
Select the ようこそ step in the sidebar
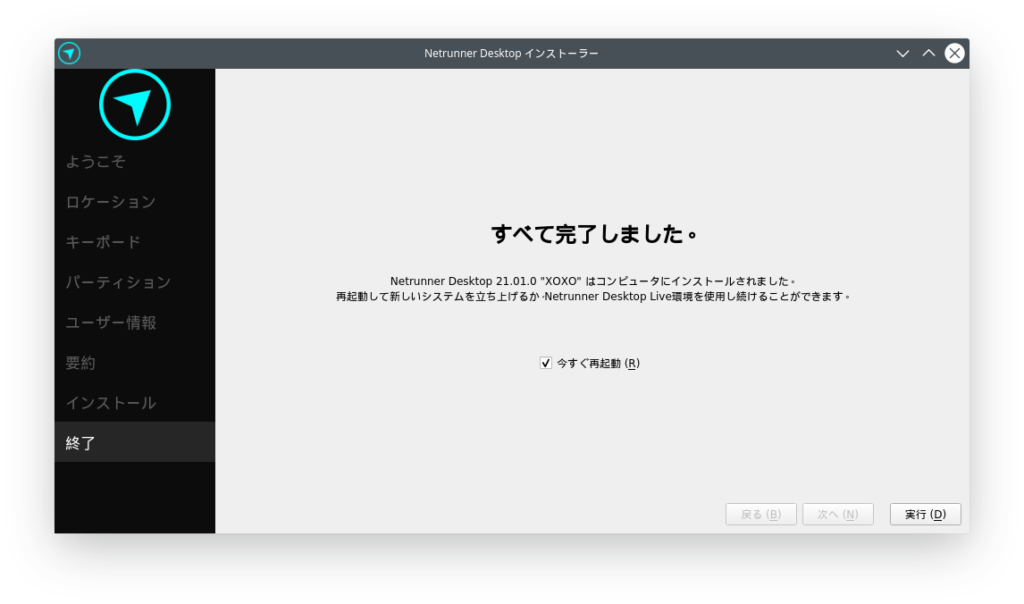96,161
